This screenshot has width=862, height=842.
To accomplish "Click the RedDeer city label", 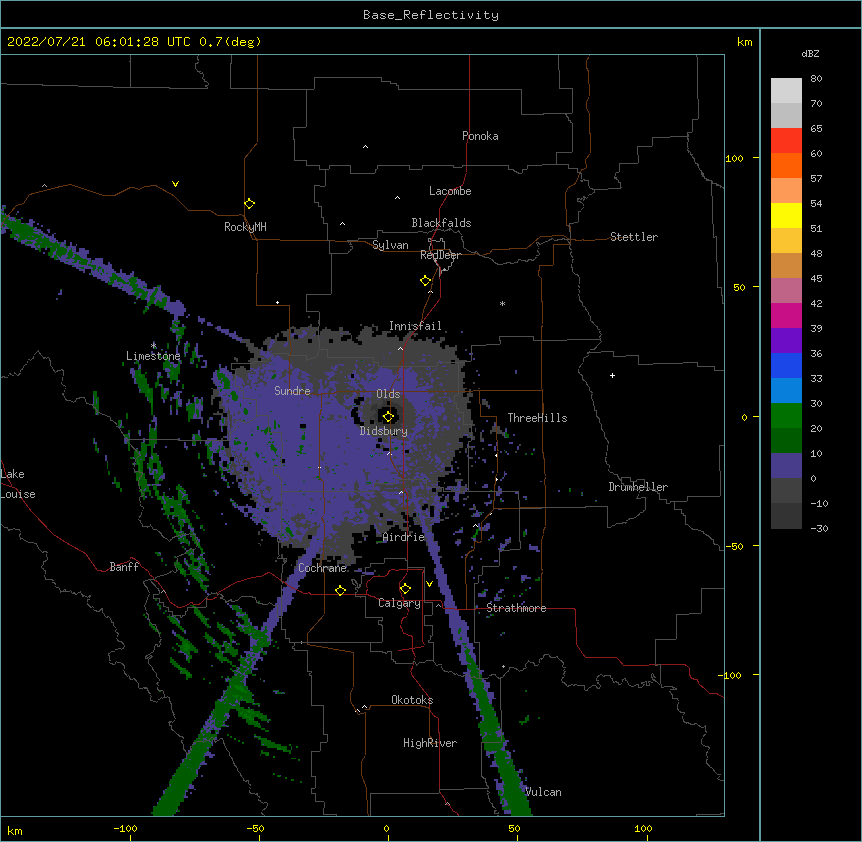I will point(440,255).
